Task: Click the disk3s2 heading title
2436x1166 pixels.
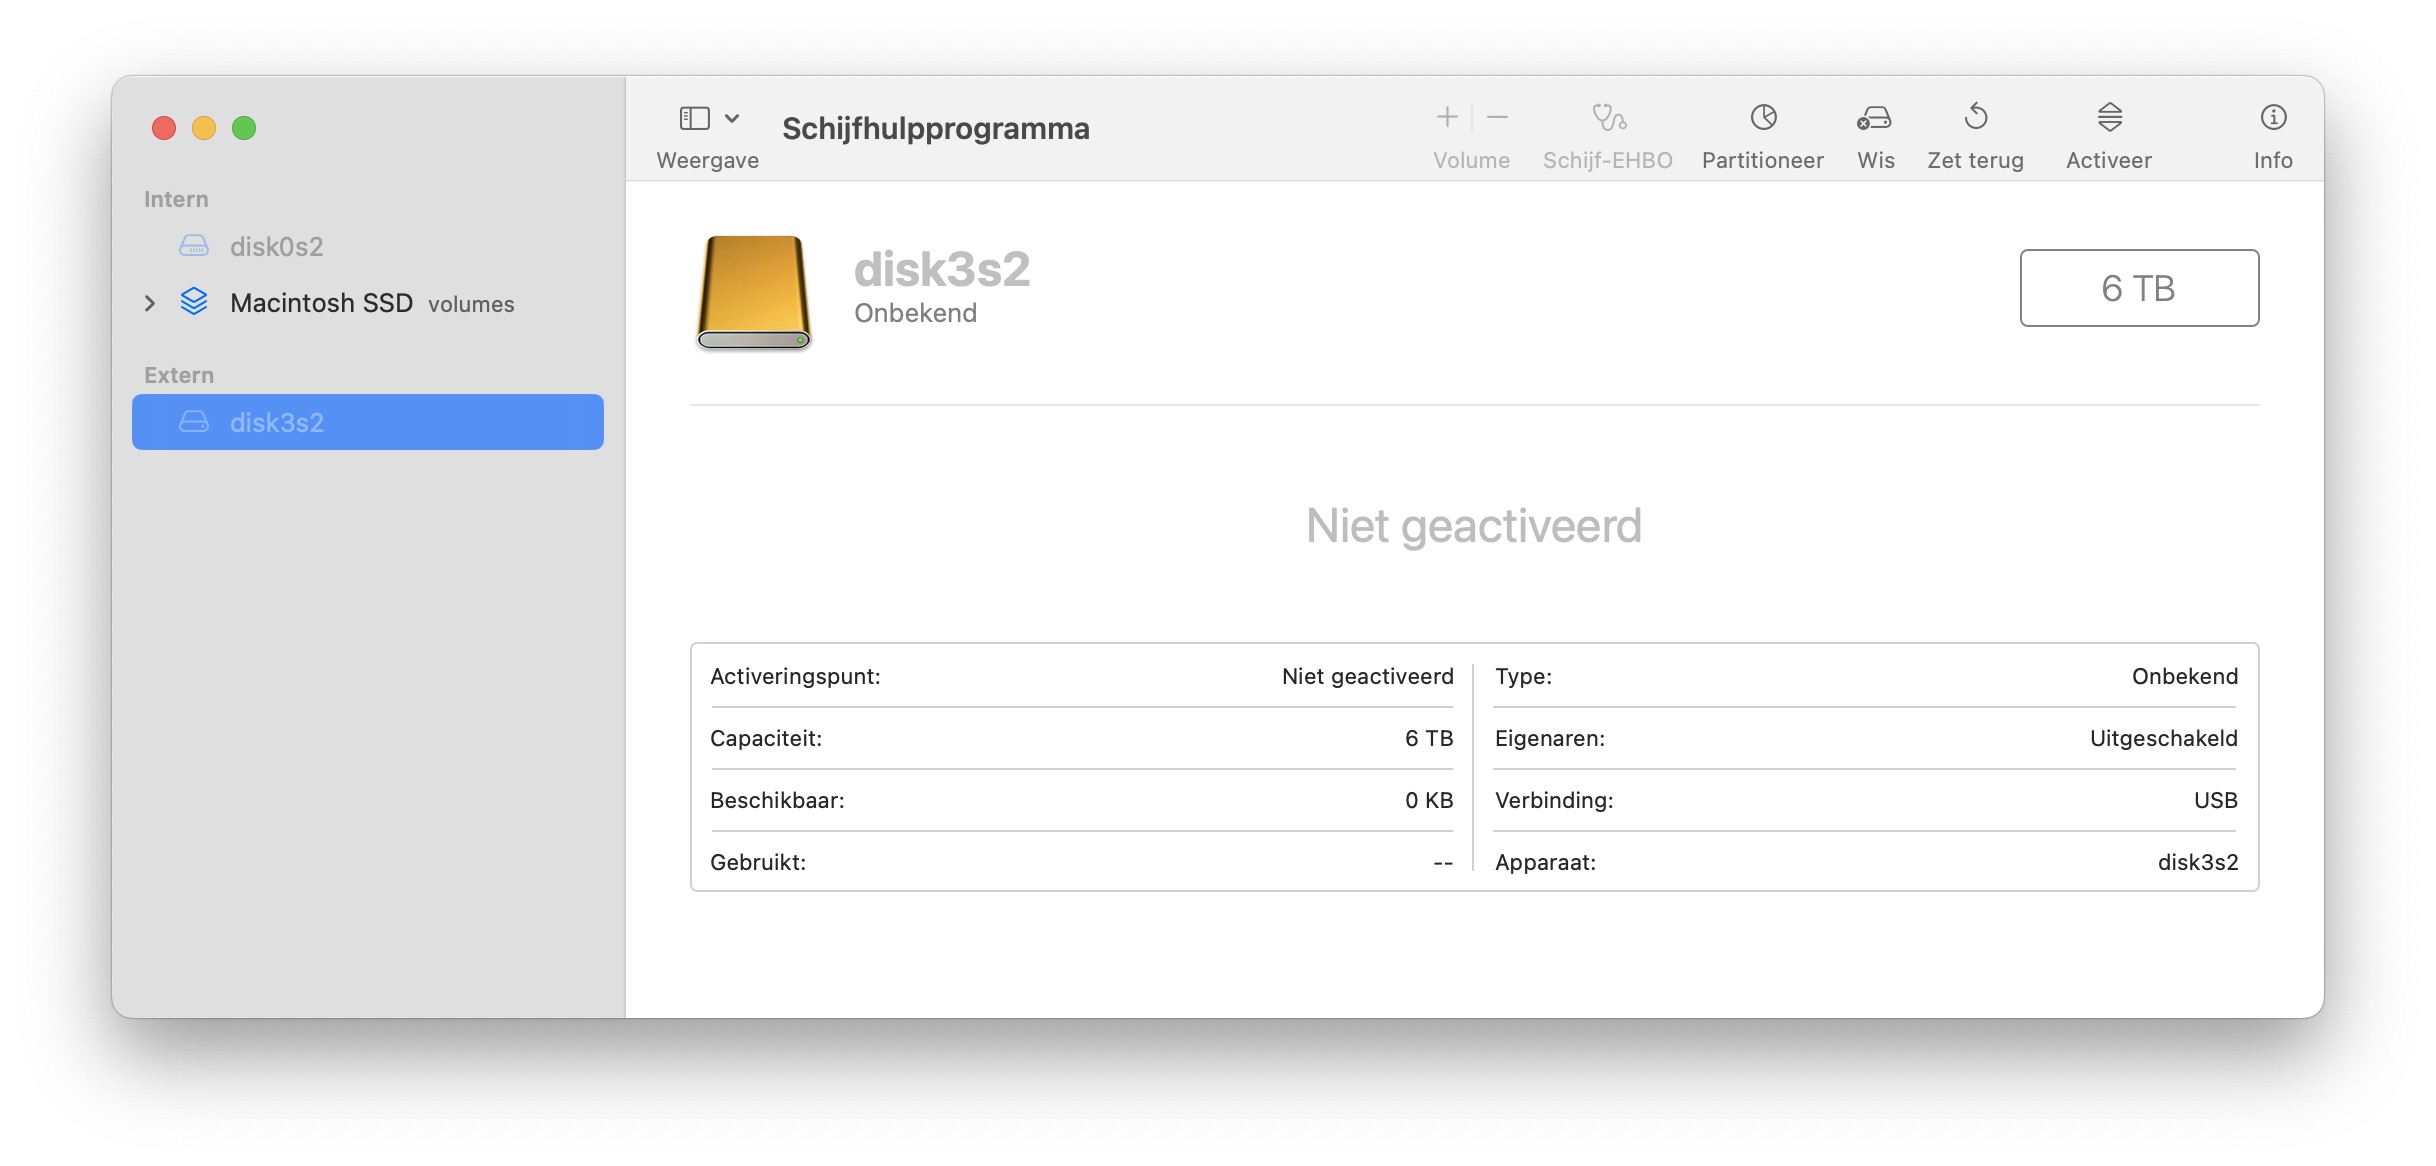Action: click(x=942, y=269)
